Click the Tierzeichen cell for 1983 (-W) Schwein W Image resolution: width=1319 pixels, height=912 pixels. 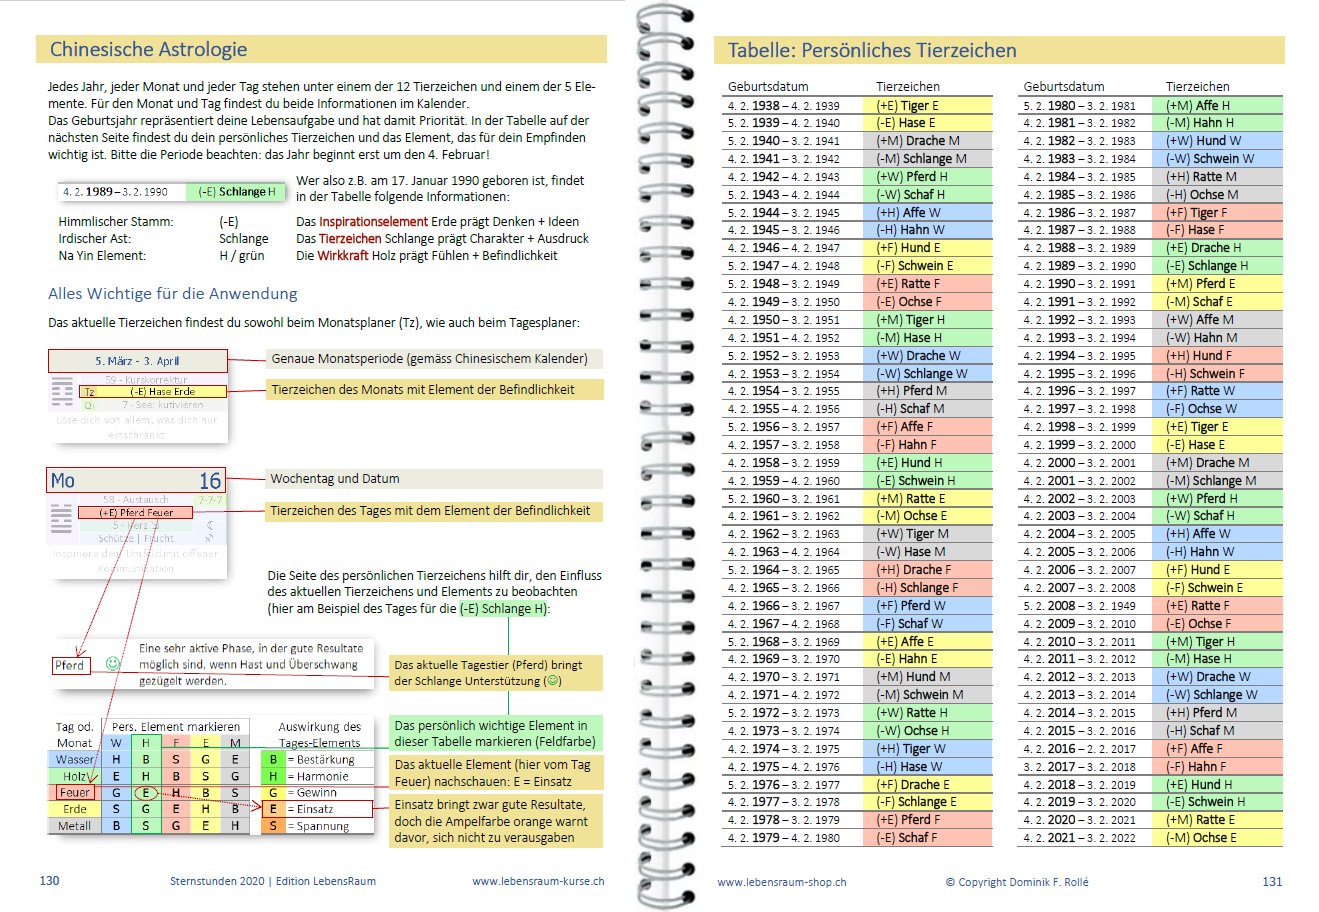coord(1218,158)
